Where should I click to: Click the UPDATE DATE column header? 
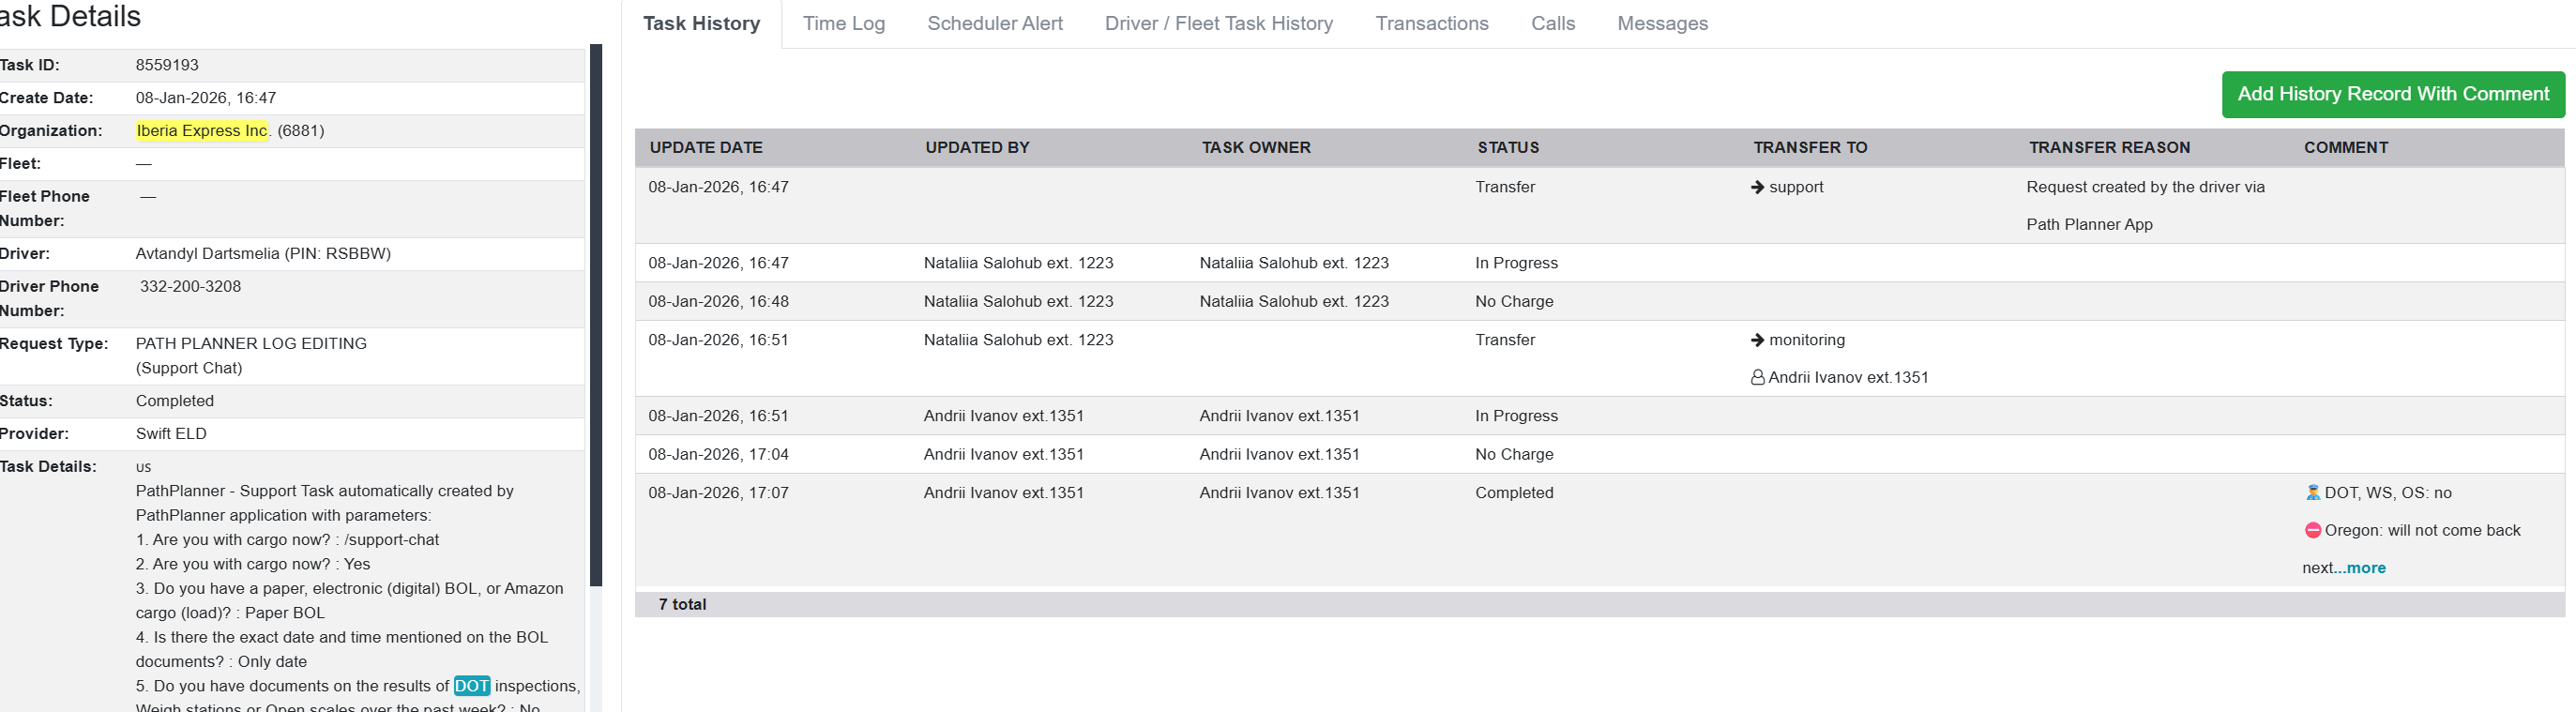706,148
